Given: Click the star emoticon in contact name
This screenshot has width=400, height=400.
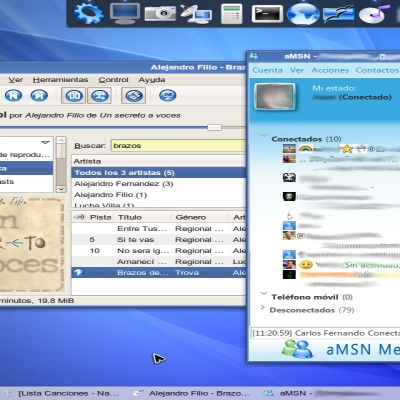Looking at the screenshot, I should [347, 149].
